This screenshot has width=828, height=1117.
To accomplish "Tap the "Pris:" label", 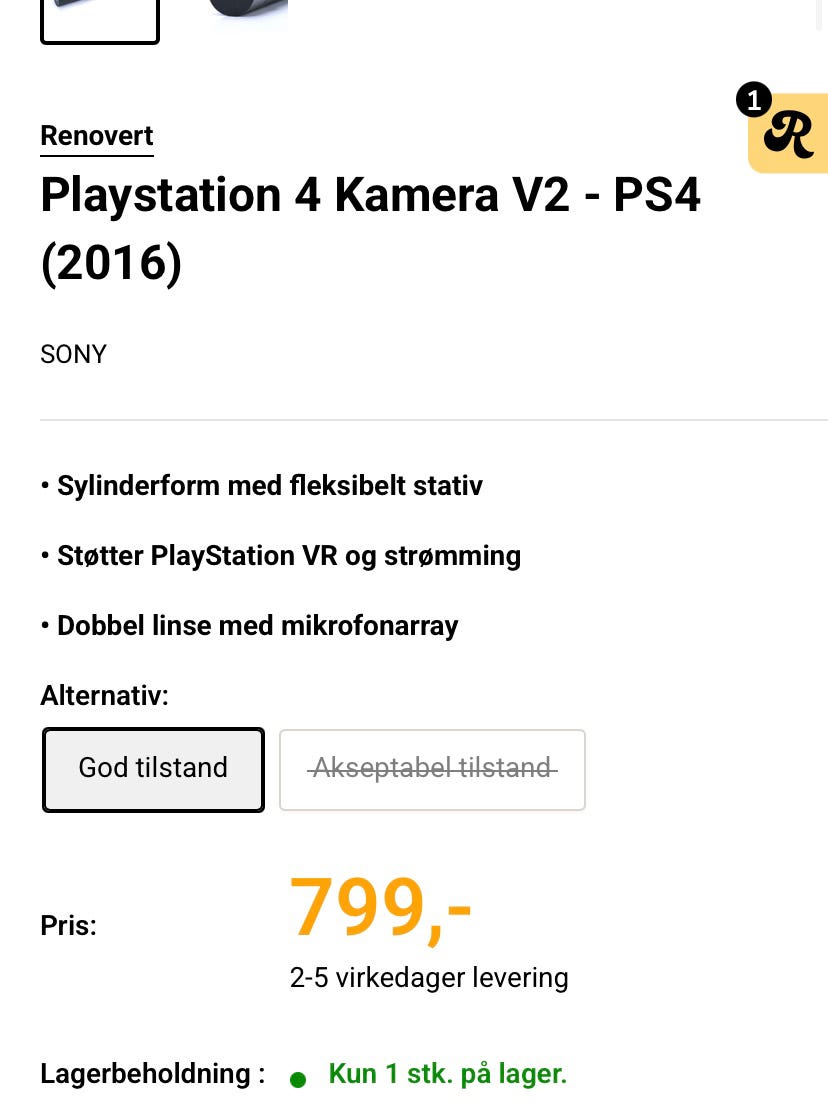I will point(68,926).
